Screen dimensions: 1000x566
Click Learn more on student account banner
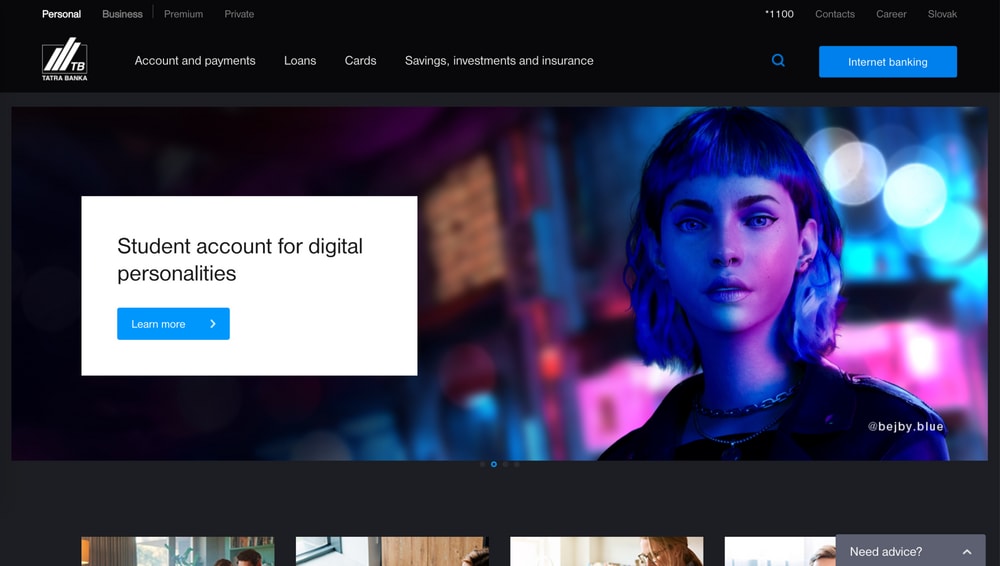click(173, 324)
